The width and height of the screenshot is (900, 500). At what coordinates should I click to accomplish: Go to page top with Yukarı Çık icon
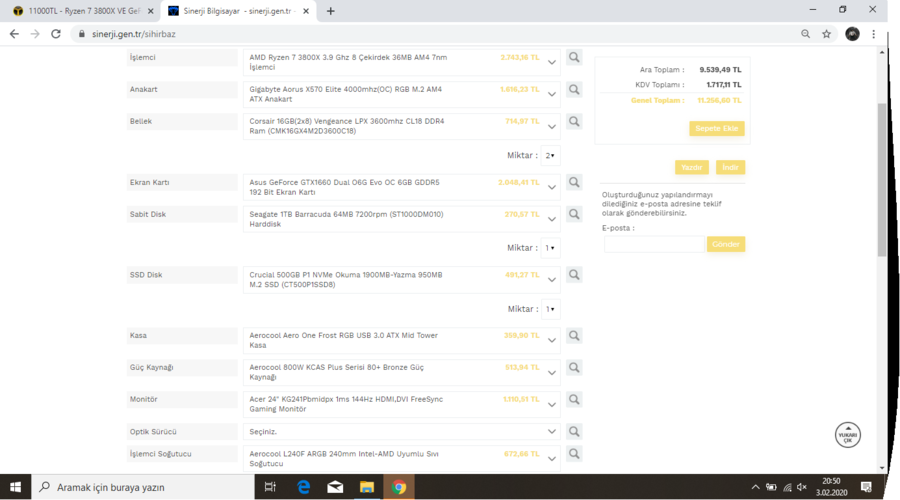click(x=848, y=435)
